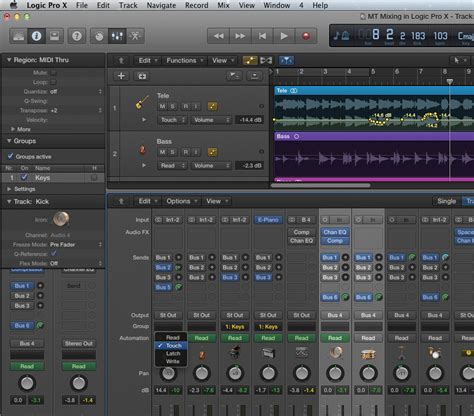Click the Tele region header in timeline
The image size is (474, 416).
(x=373, y=90)
